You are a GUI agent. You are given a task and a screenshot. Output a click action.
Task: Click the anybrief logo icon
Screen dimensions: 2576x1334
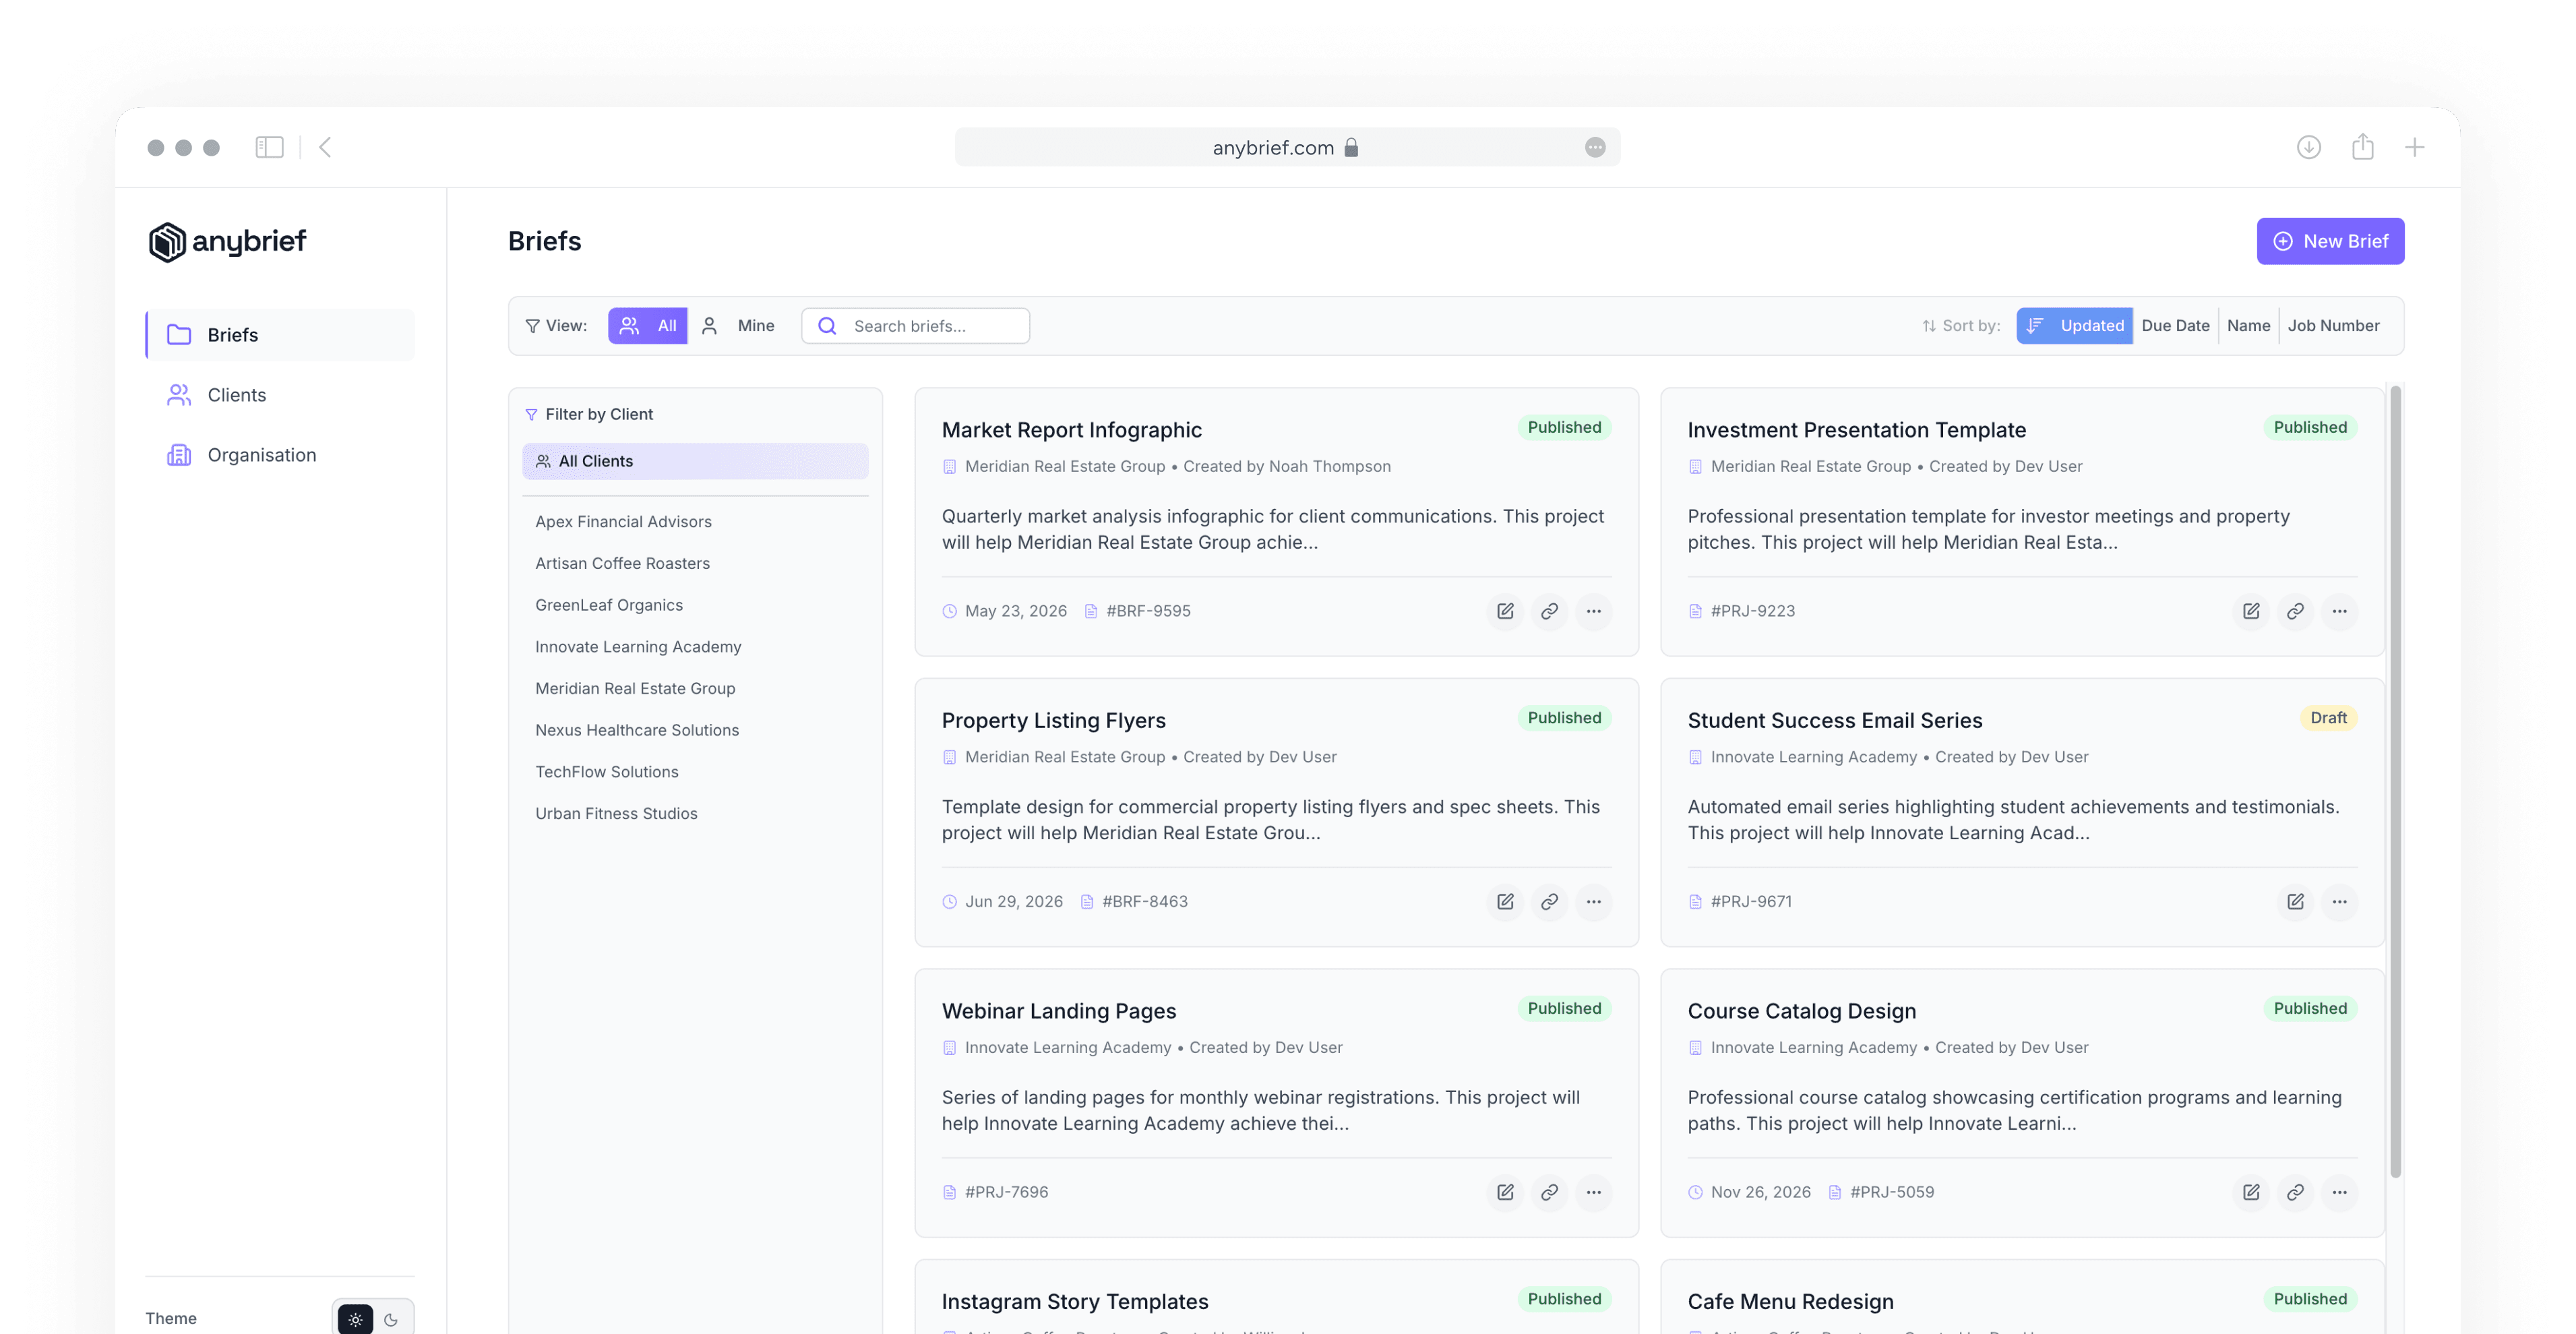pos(168,241)
